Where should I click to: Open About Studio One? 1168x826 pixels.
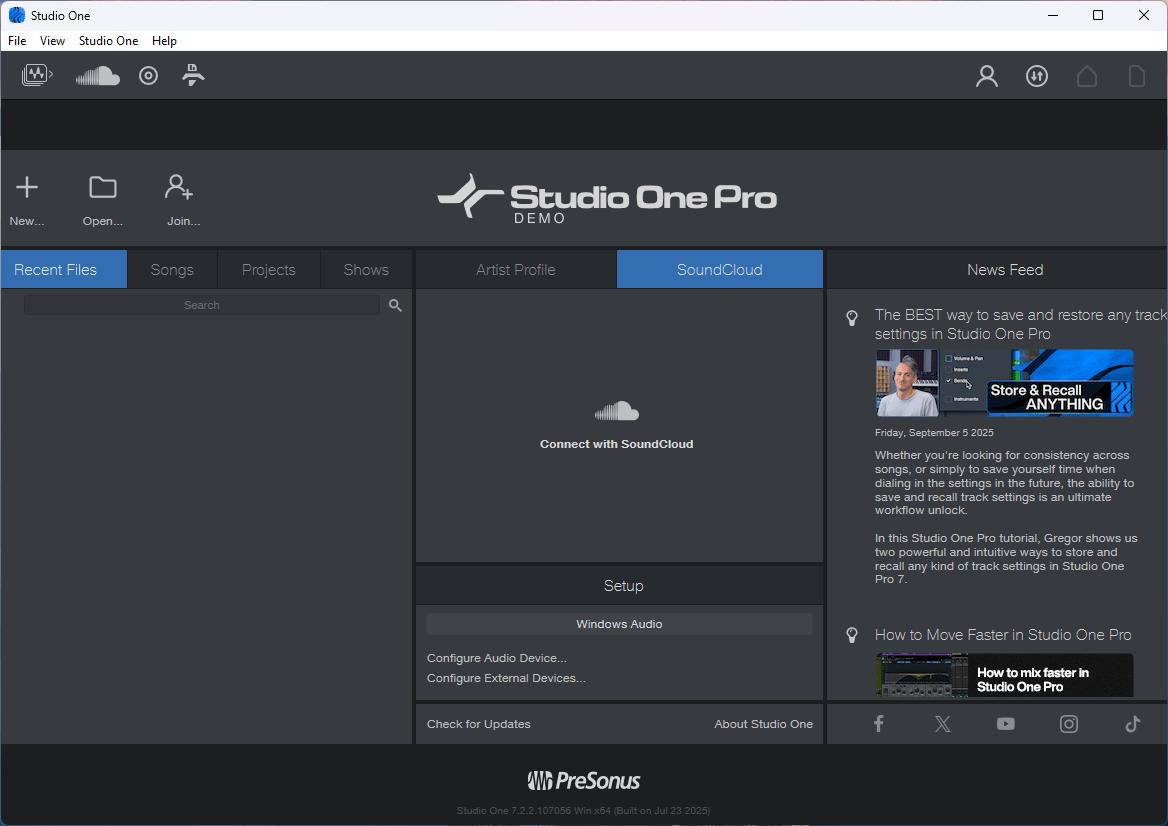point(764,724)
